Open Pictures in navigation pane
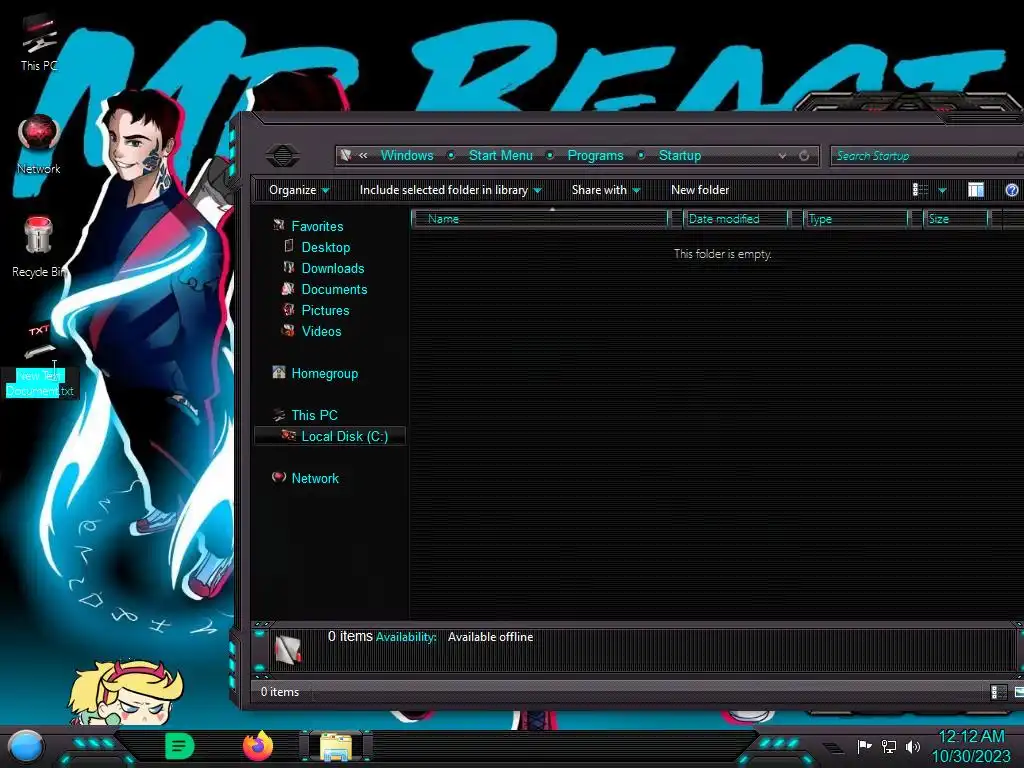Viewport: 1024px width, 768px height. click(325, 310)
